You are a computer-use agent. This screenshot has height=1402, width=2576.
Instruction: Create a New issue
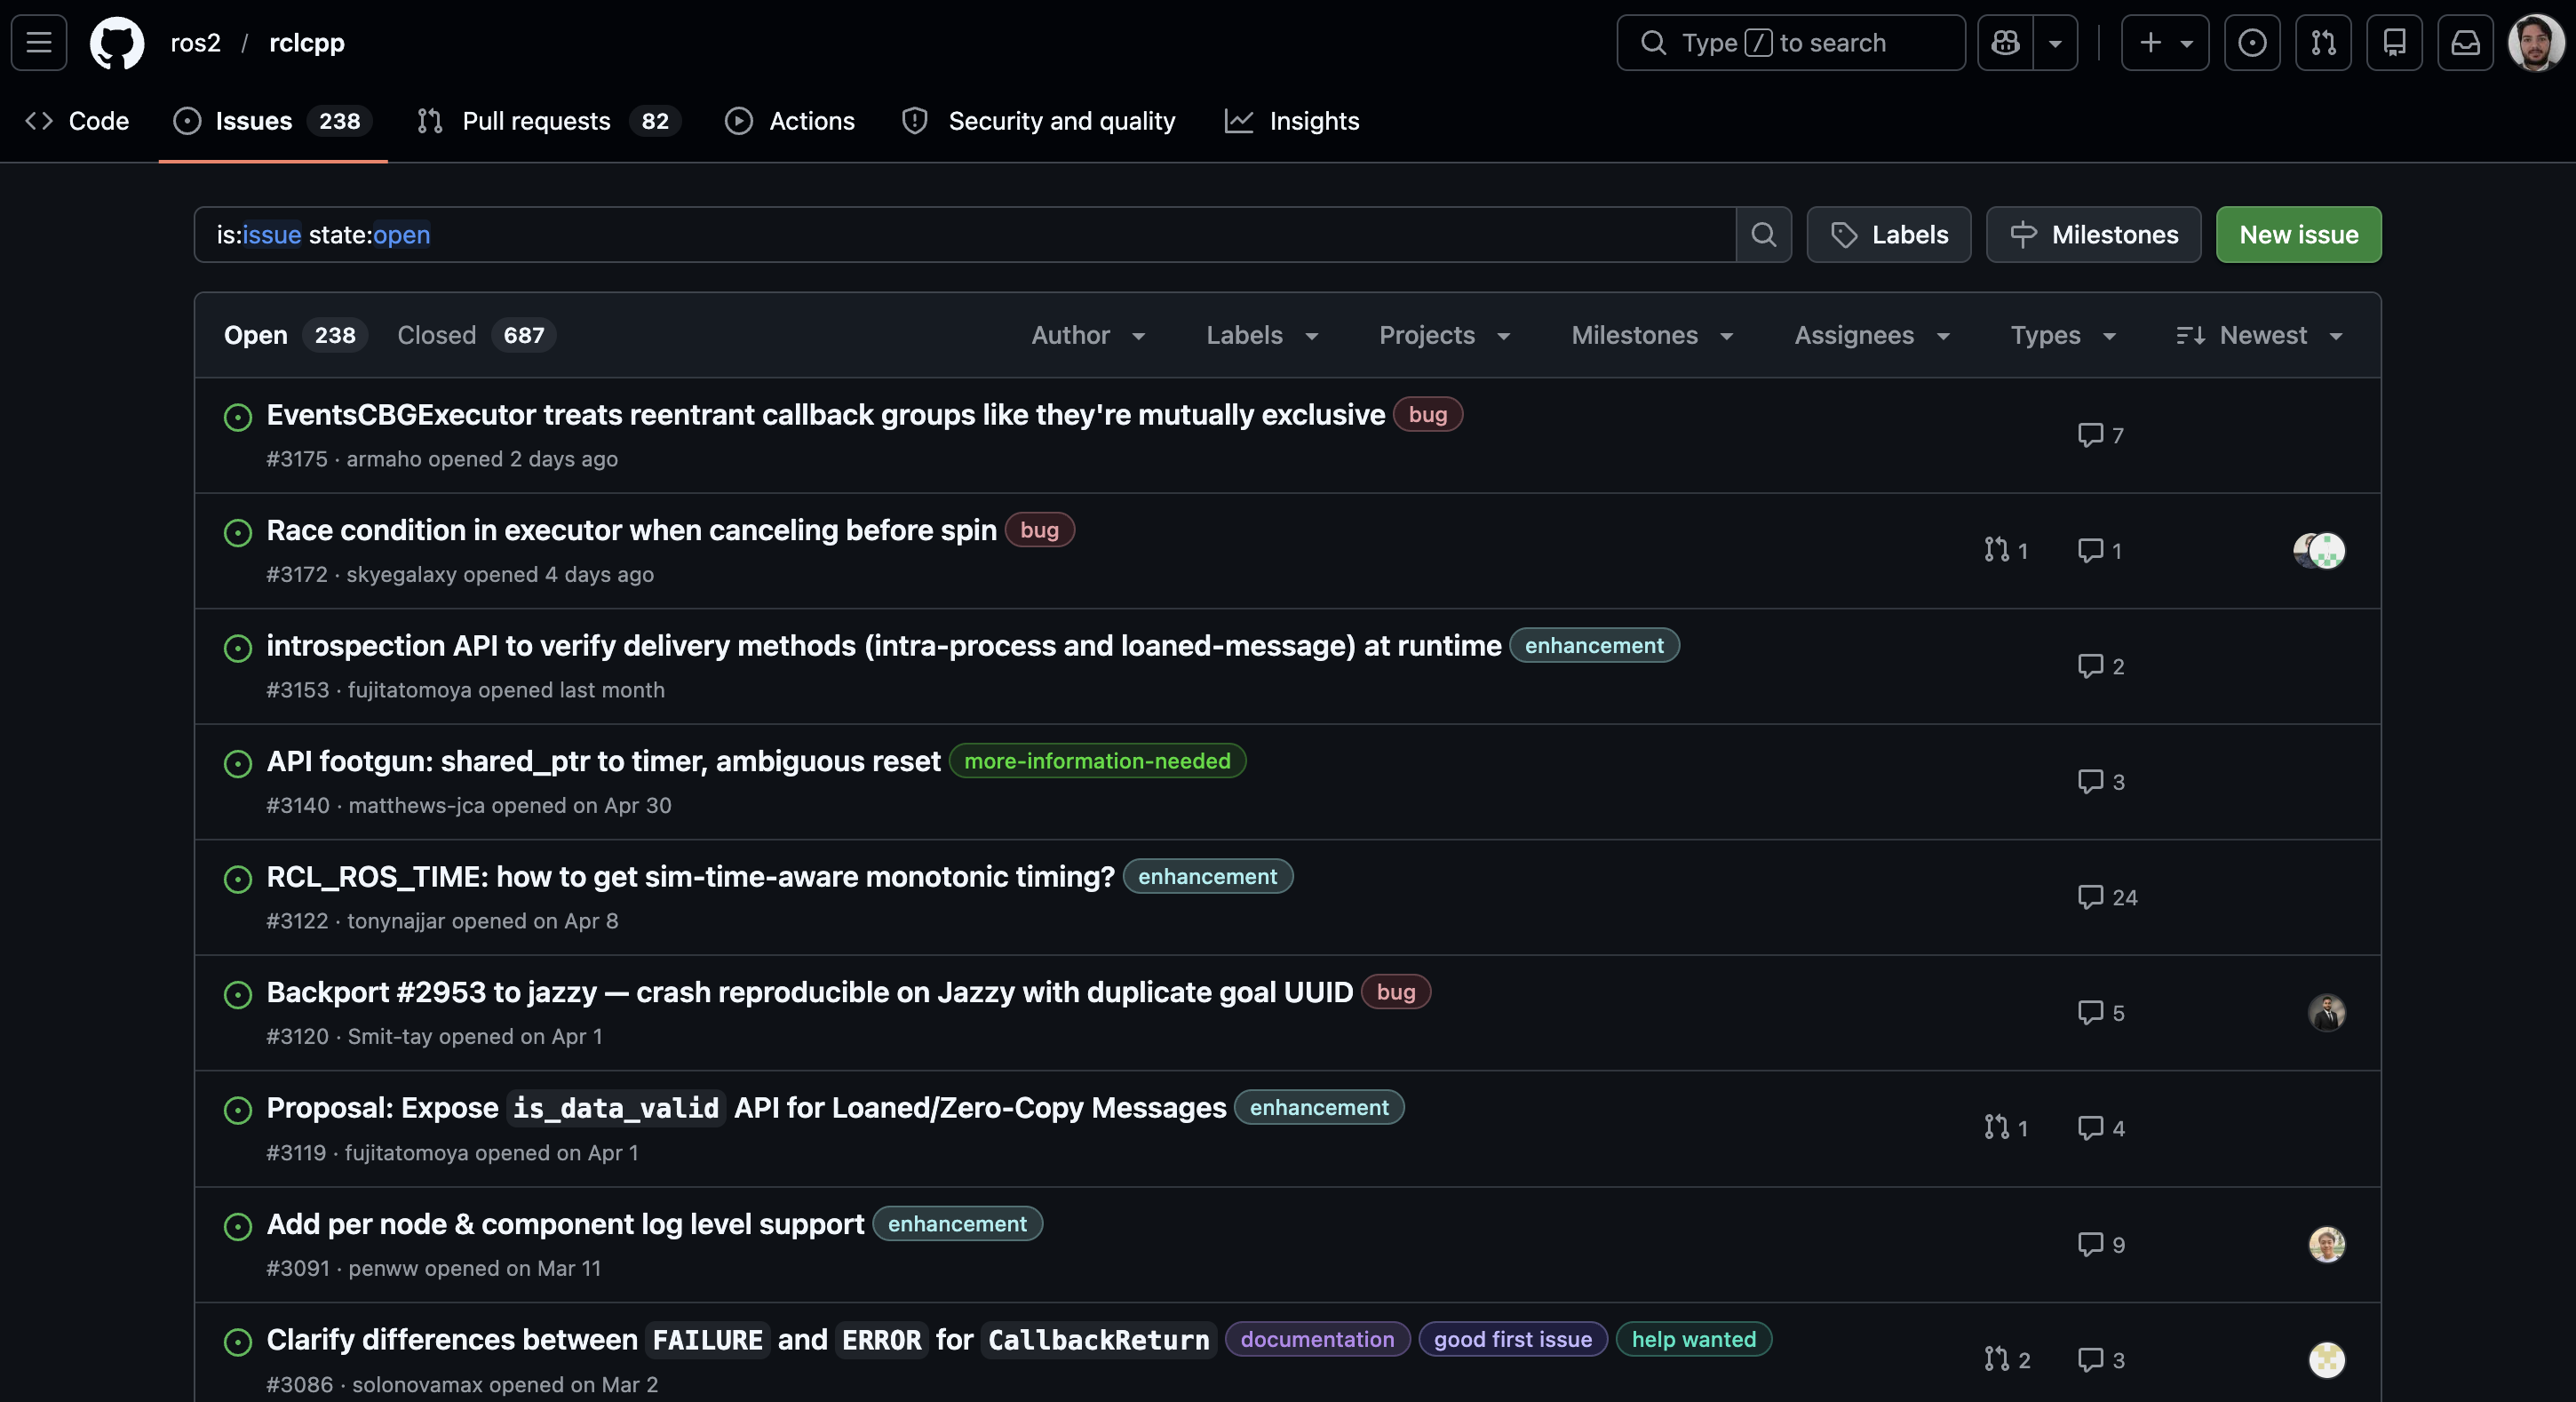click(x=2299, y=235)
